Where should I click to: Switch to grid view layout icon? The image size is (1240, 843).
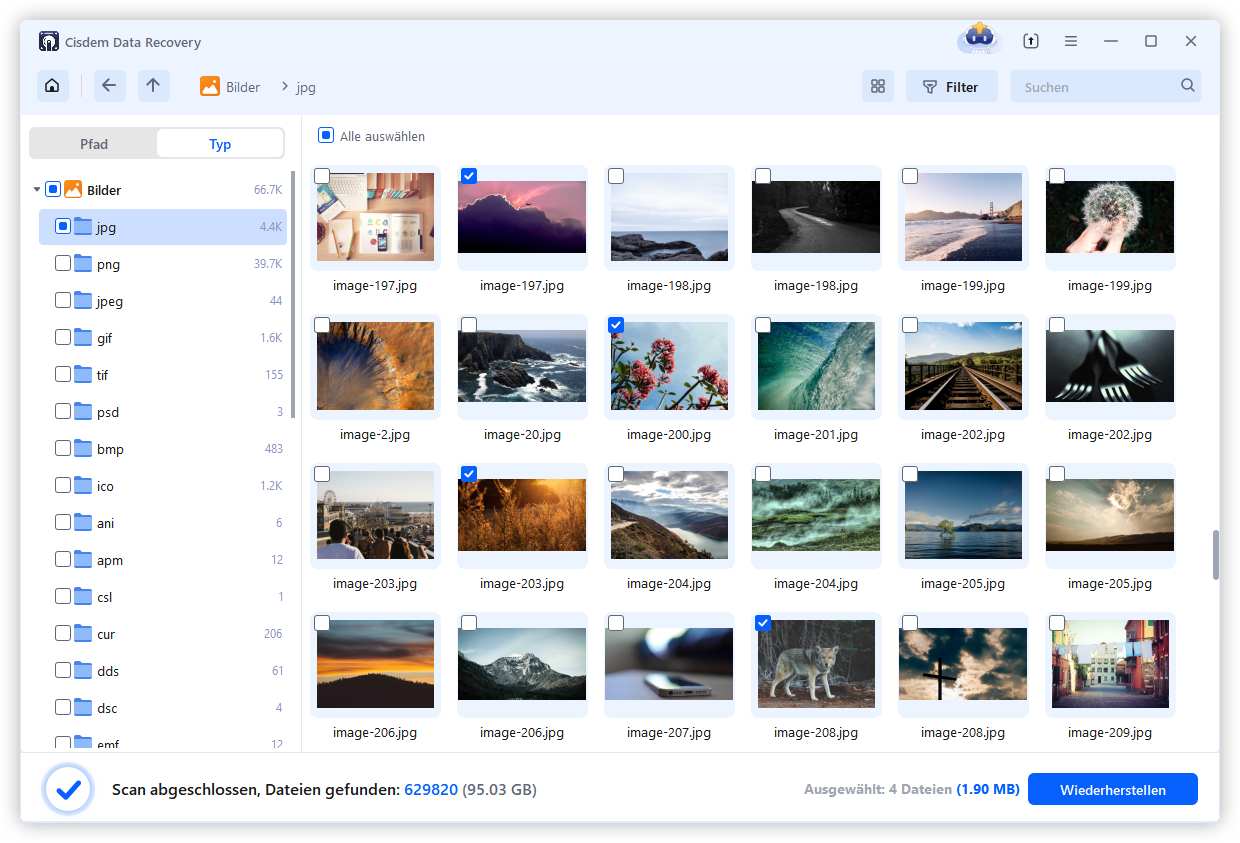pos(878,87)
